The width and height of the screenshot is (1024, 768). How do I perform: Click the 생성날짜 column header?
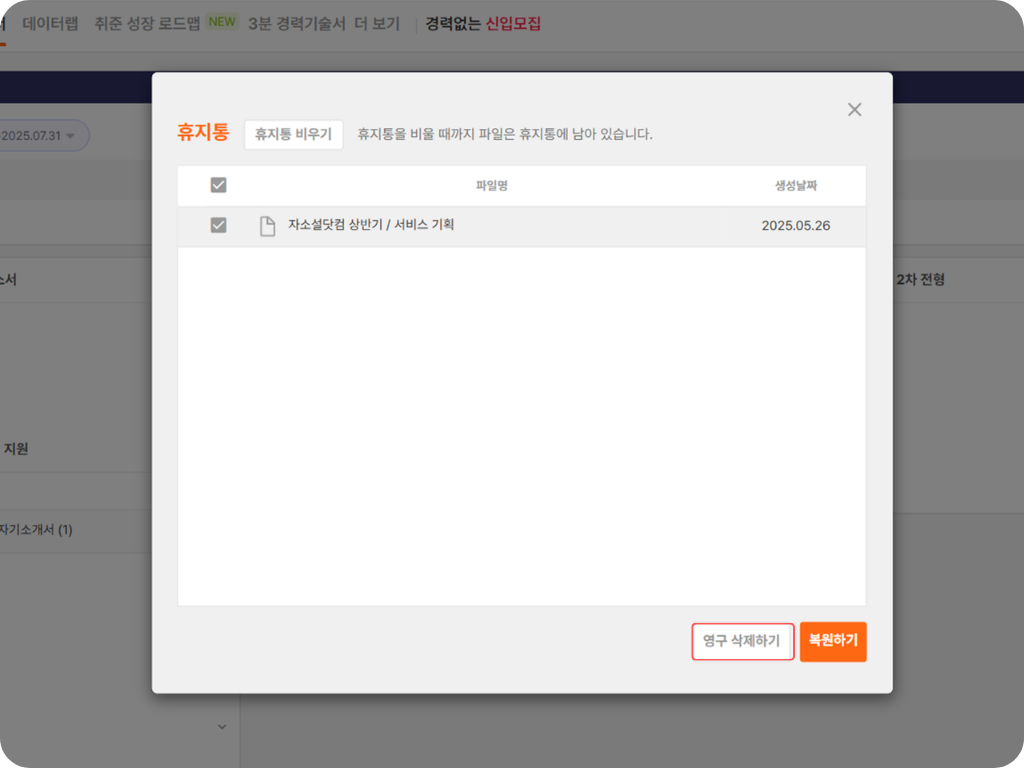796,185
